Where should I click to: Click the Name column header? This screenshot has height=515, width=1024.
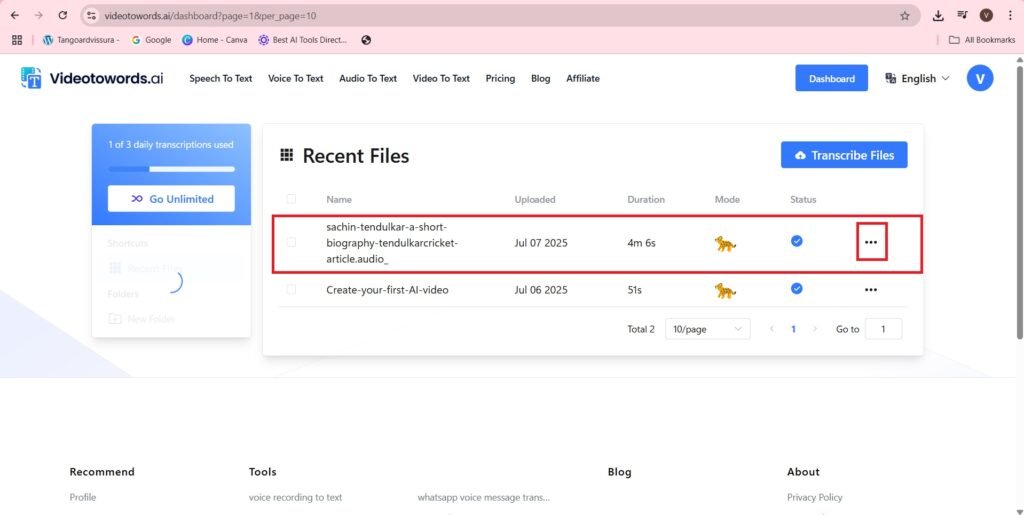coord(339,199)
